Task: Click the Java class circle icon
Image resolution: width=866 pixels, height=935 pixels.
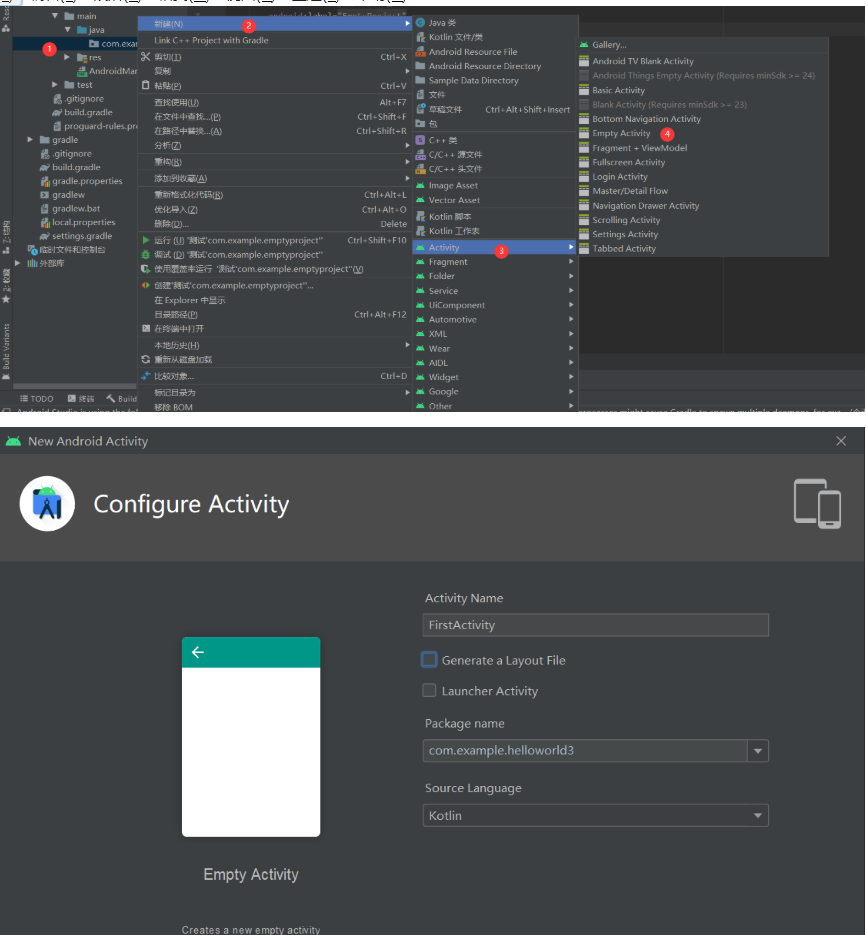Action: pos(420,23)
